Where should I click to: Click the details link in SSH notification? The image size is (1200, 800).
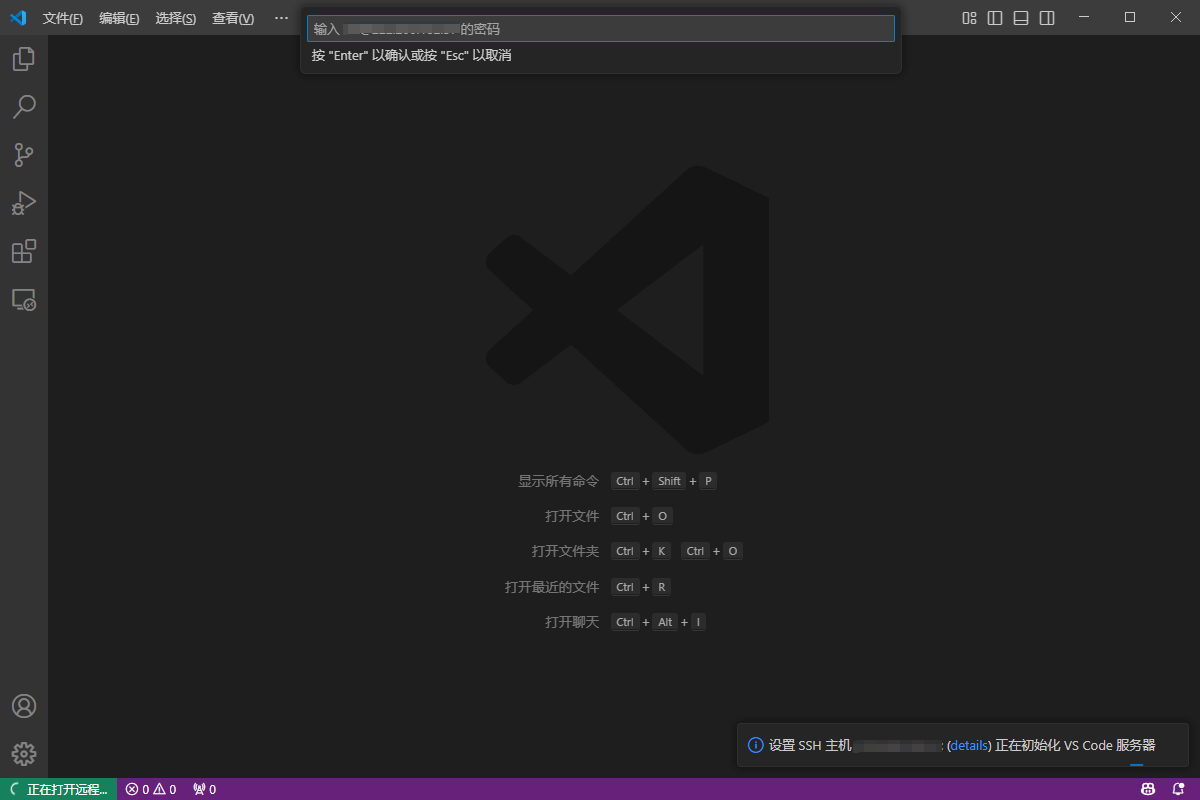pyautogui.click(x=969, y=745)
